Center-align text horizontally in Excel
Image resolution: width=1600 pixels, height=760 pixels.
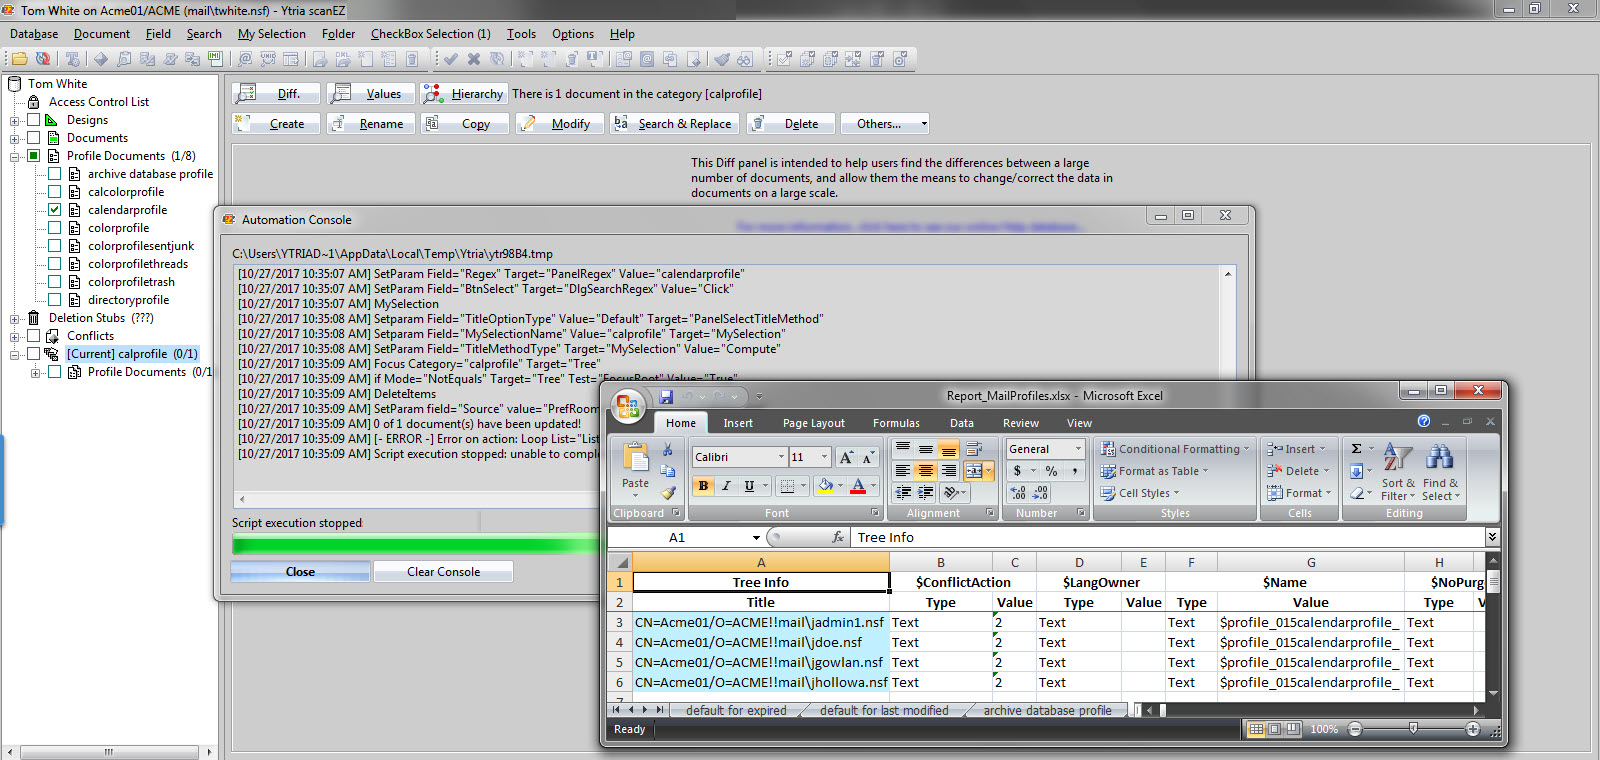click(926, 471)
